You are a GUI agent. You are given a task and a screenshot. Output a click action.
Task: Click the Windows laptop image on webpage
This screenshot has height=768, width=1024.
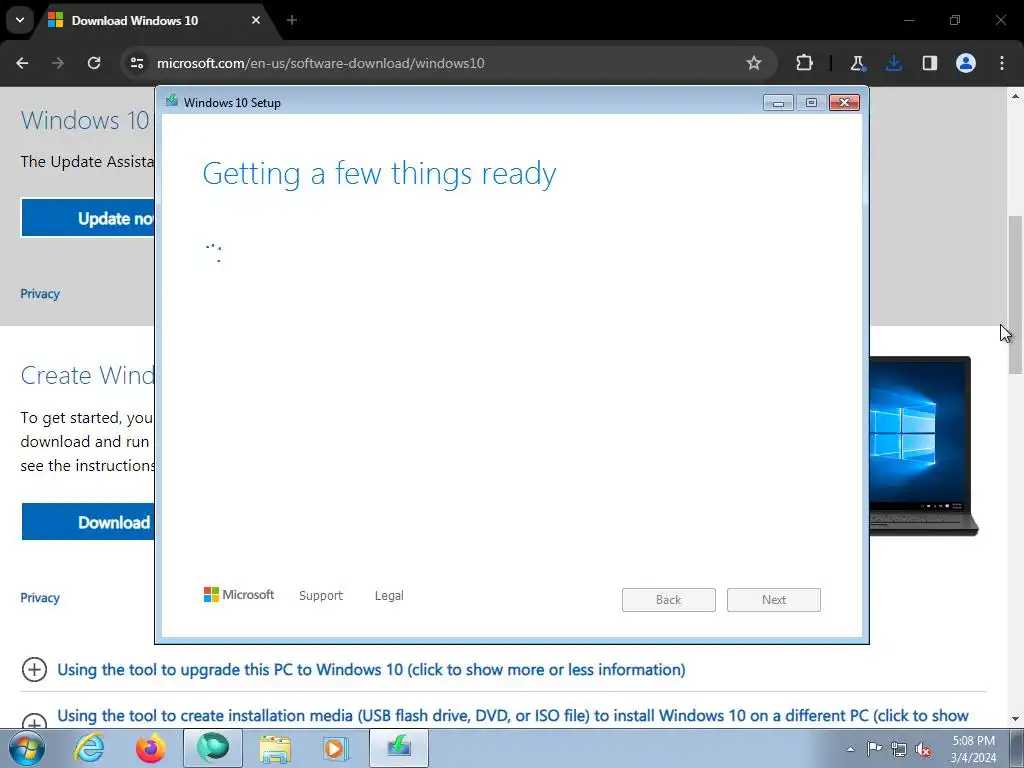(x=923, y=446)
